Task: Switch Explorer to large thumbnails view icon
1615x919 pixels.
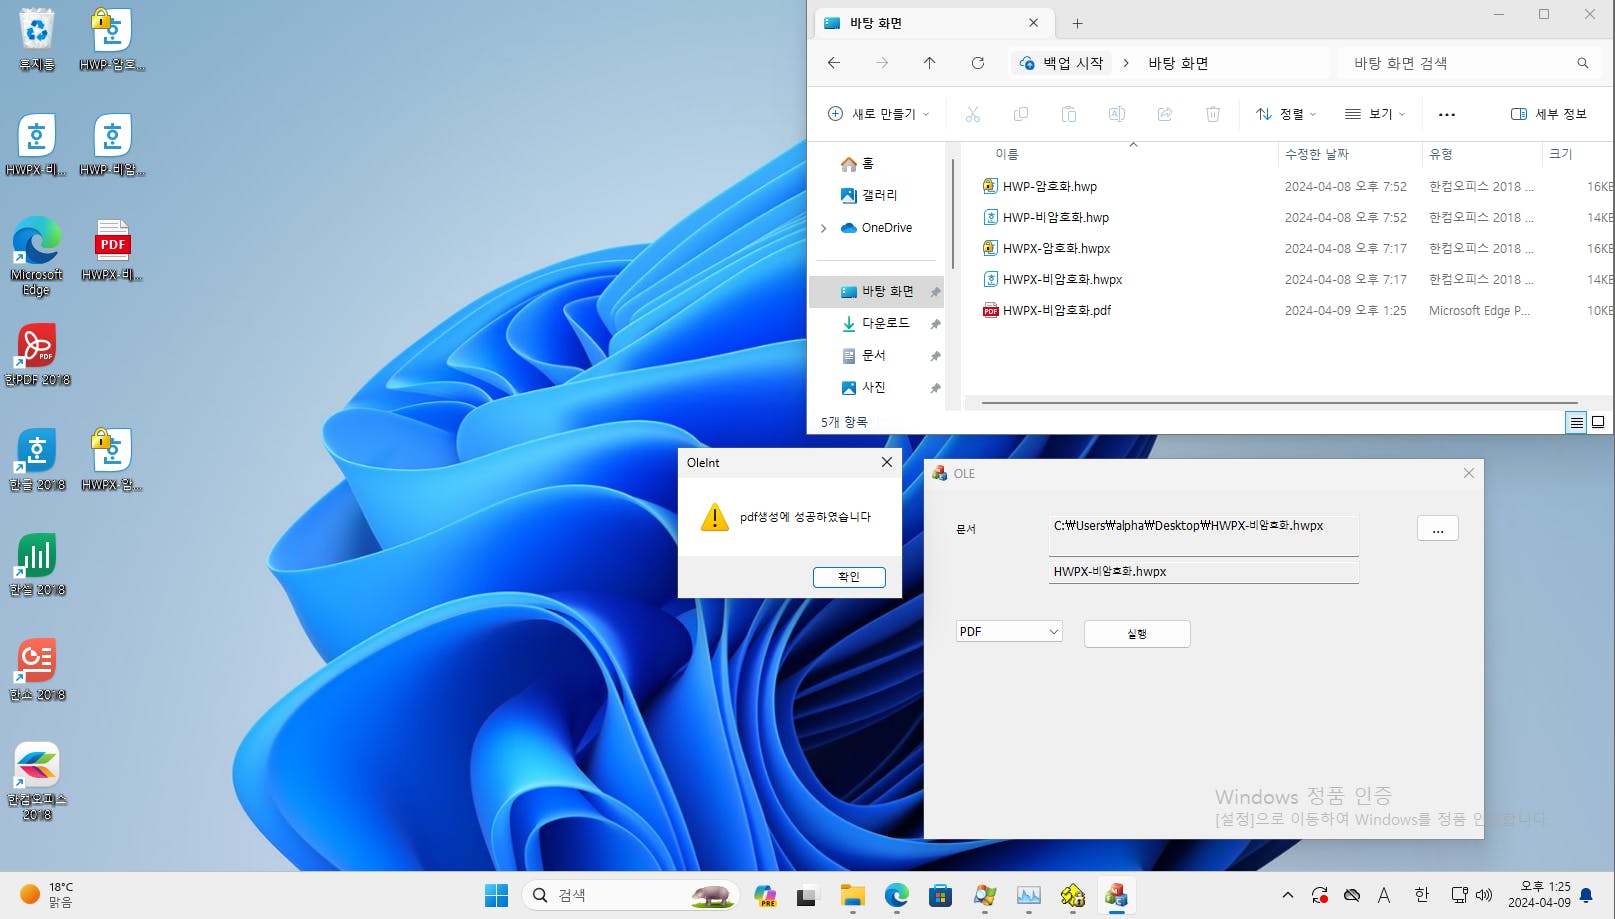Action: (x=1598, y=423)
